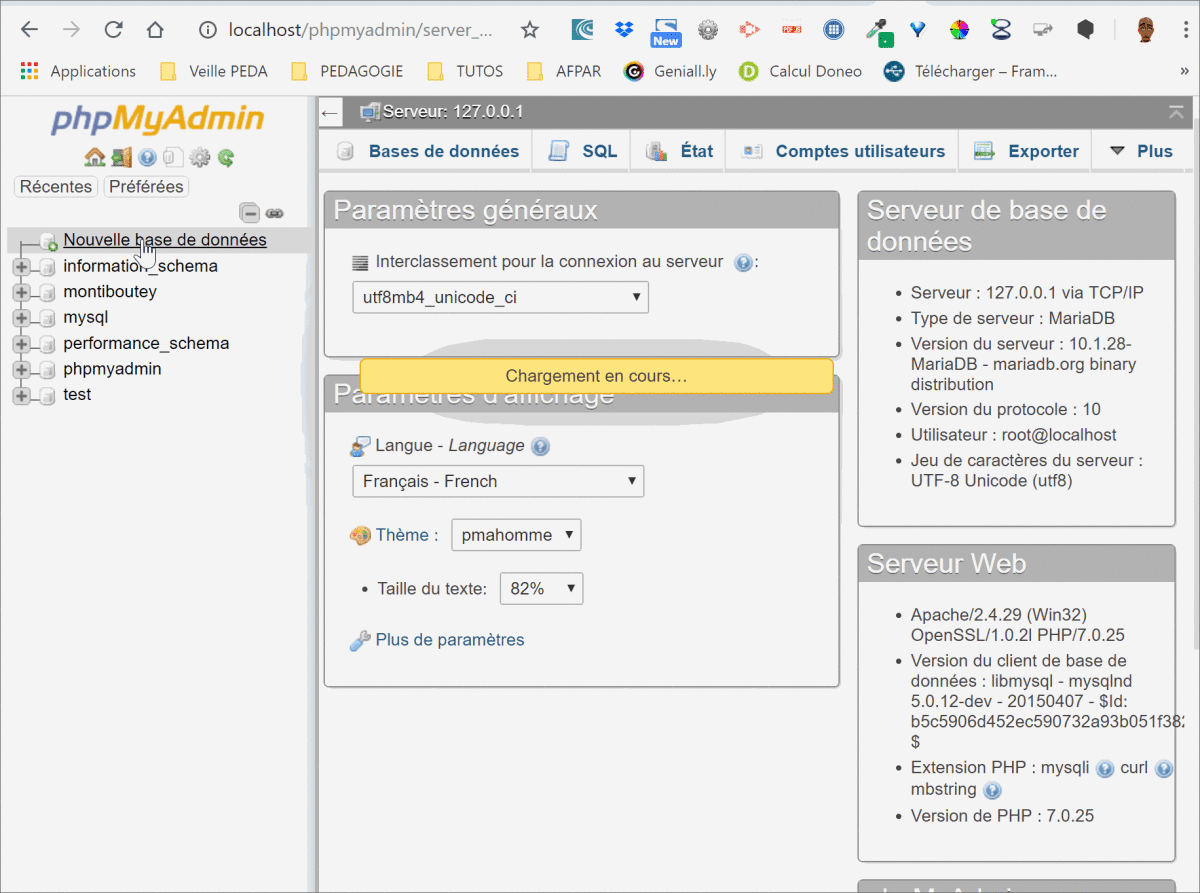Open the Plus dropdown menu
1200x893 pixels.
pos(1141,151)
